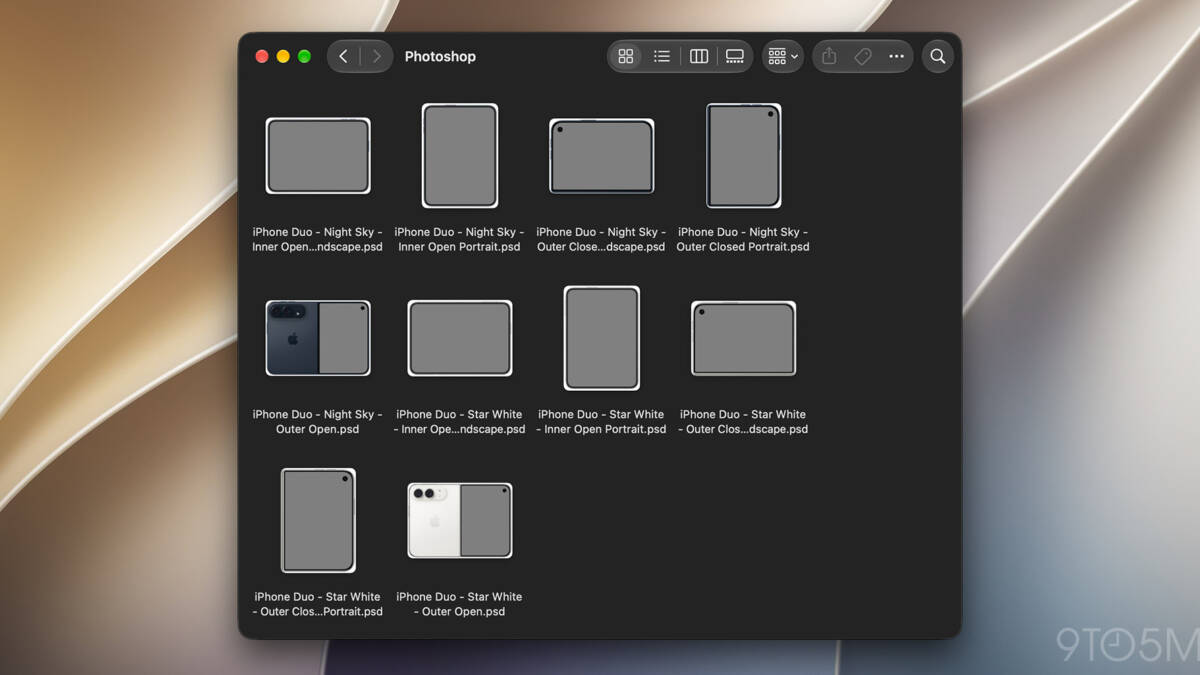
Task: Click filename 'Star White - Inner Open Portrait.psd'
Action: [601, 422]
